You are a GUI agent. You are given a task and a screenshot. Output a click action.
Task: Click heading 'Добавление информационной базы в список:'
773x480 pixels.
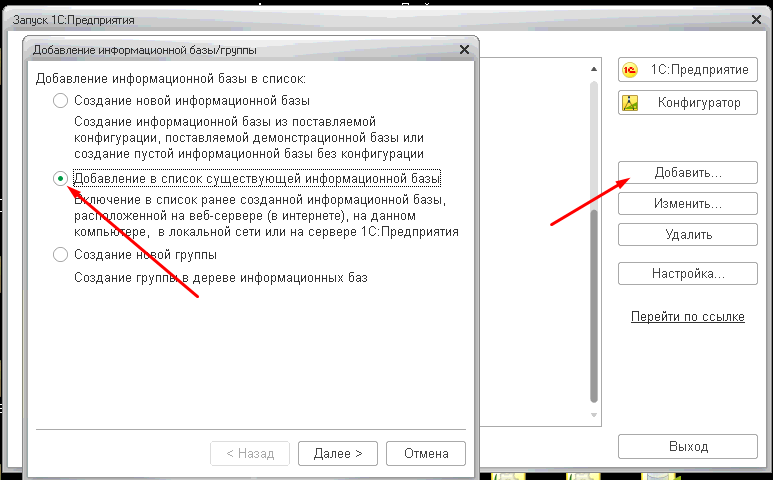(171, 79)
